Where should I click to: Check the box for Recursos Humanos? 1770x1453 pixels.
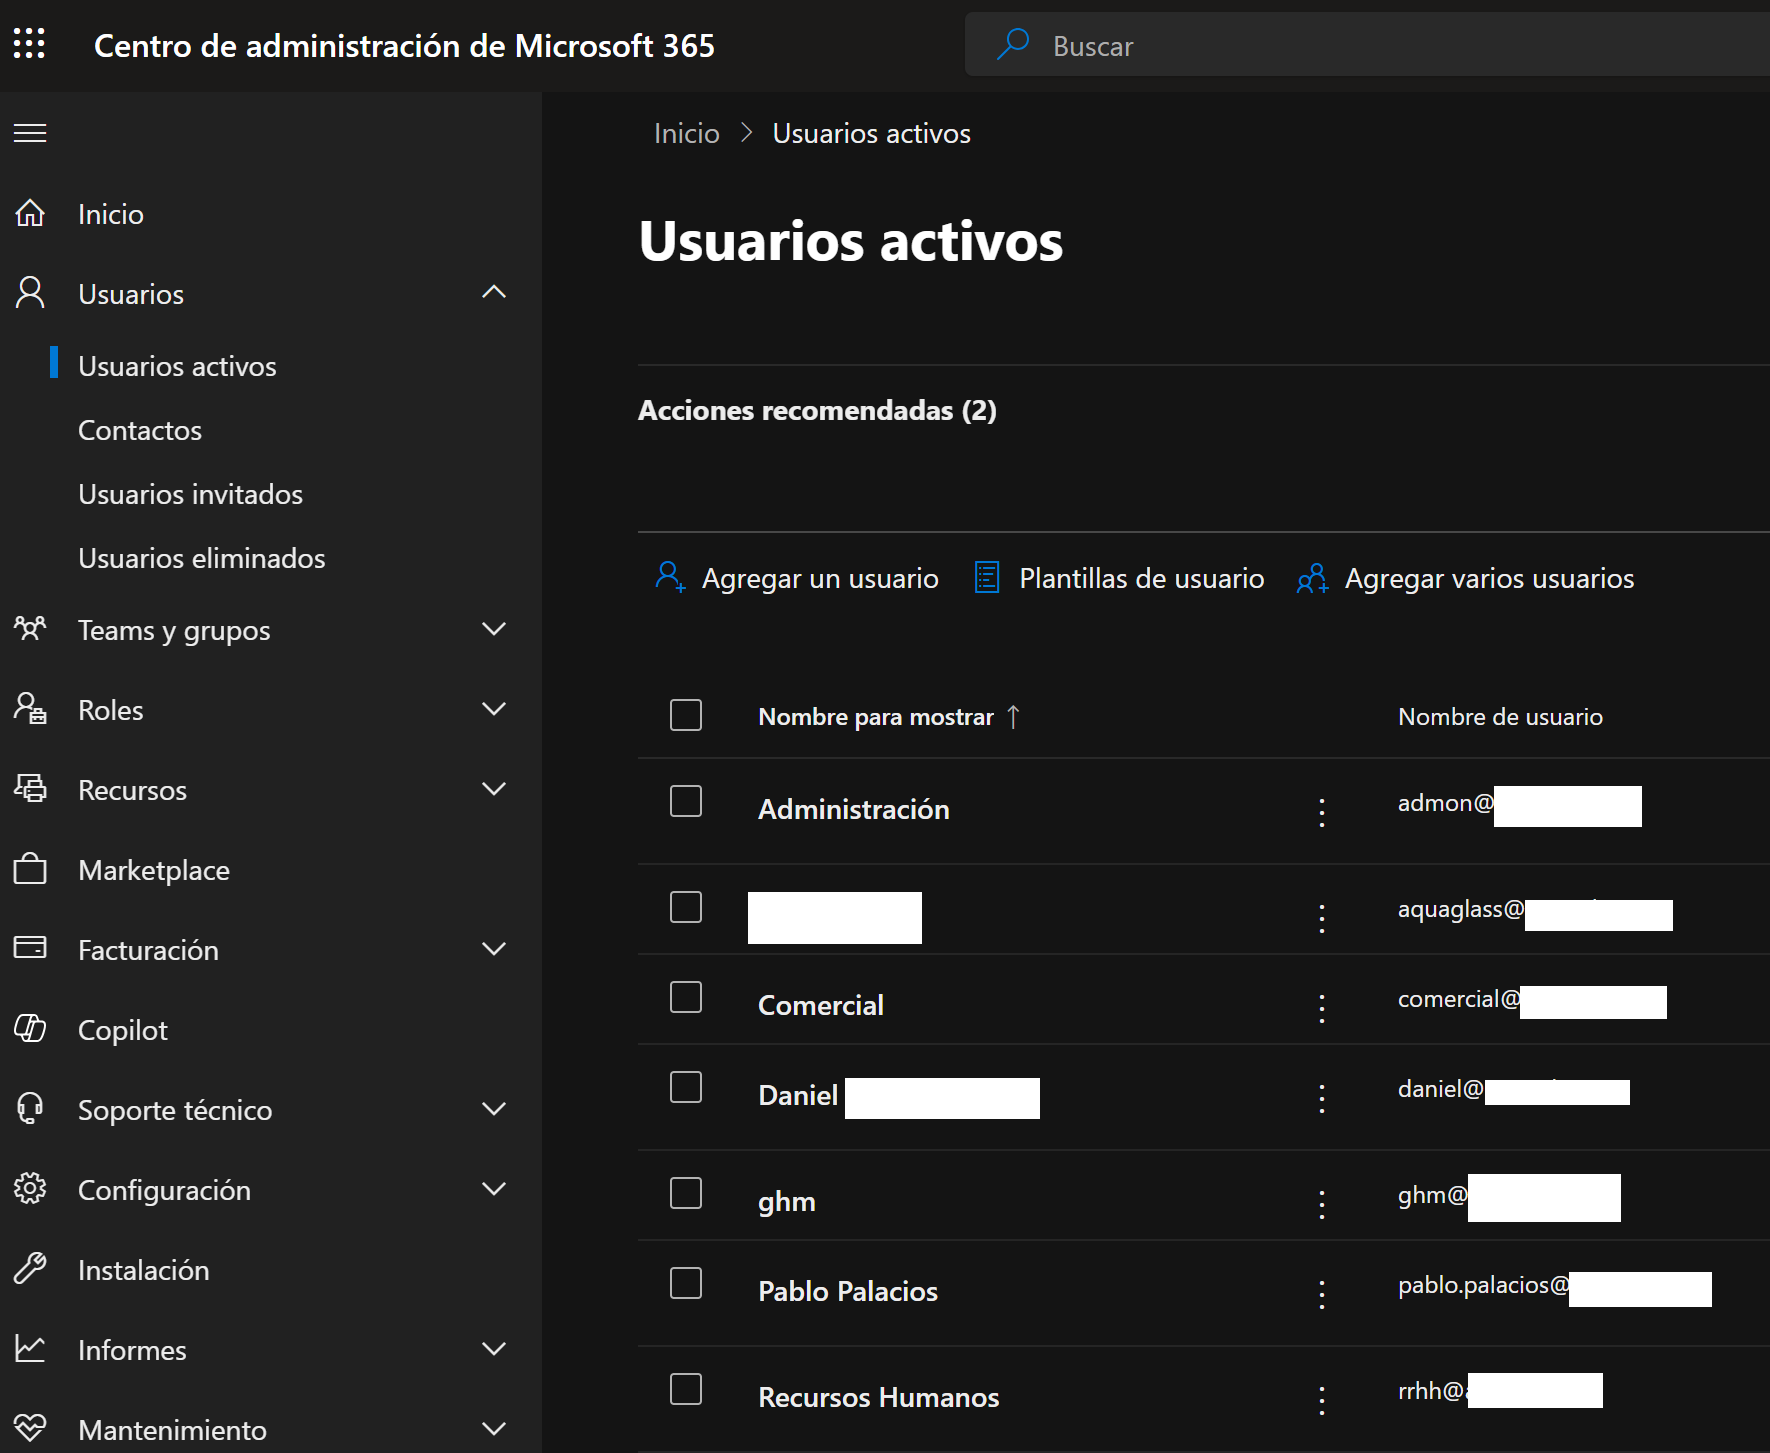pos(686,1389)
